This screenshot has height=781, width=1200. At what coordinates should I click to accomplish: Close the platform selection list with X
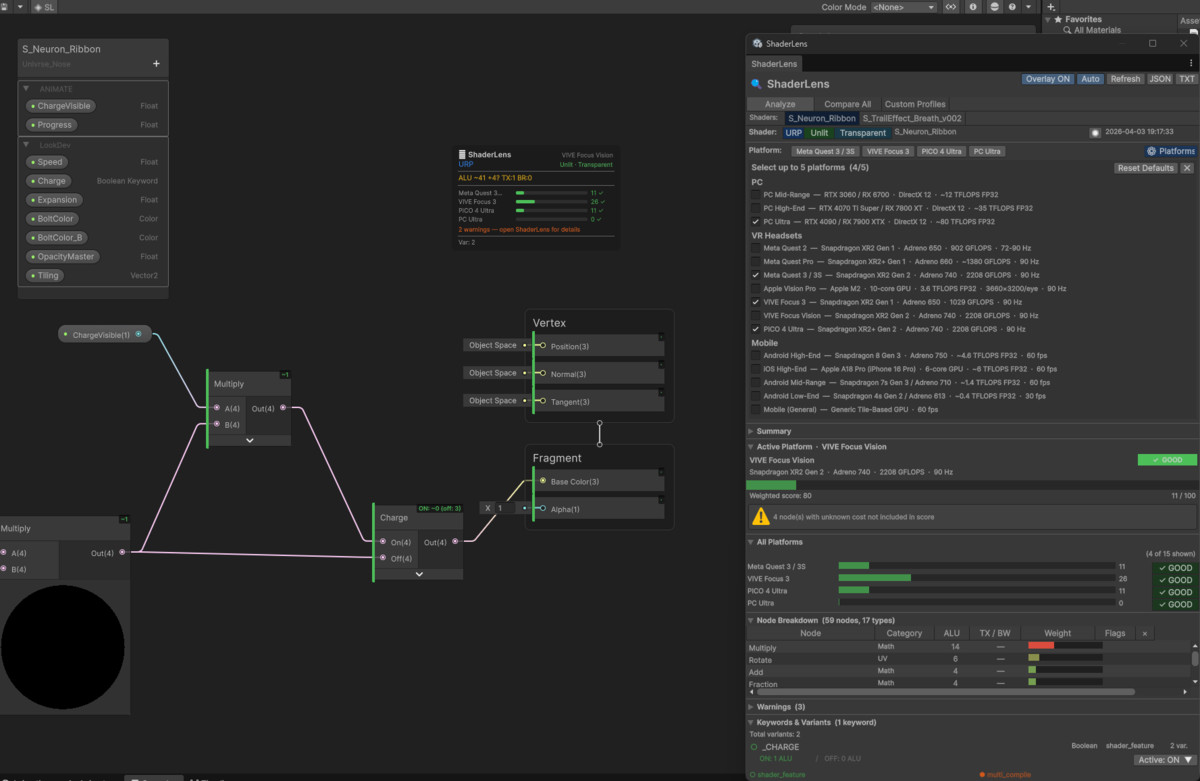tap(1187, 168)
